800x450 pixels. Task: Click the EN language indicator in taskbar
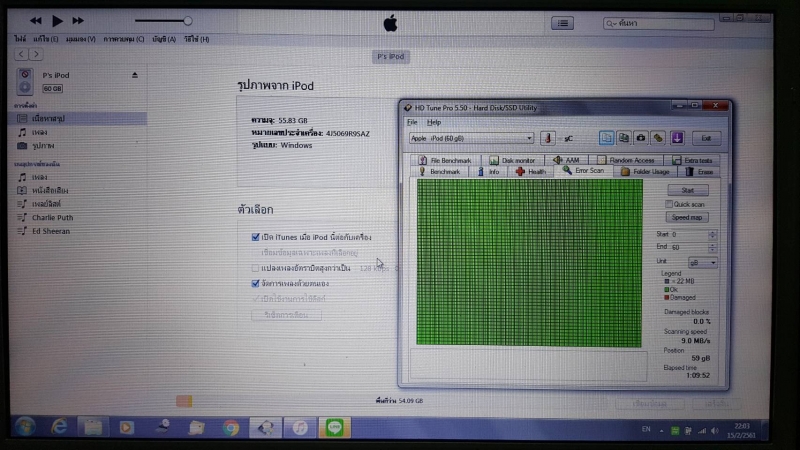(646, 430)
